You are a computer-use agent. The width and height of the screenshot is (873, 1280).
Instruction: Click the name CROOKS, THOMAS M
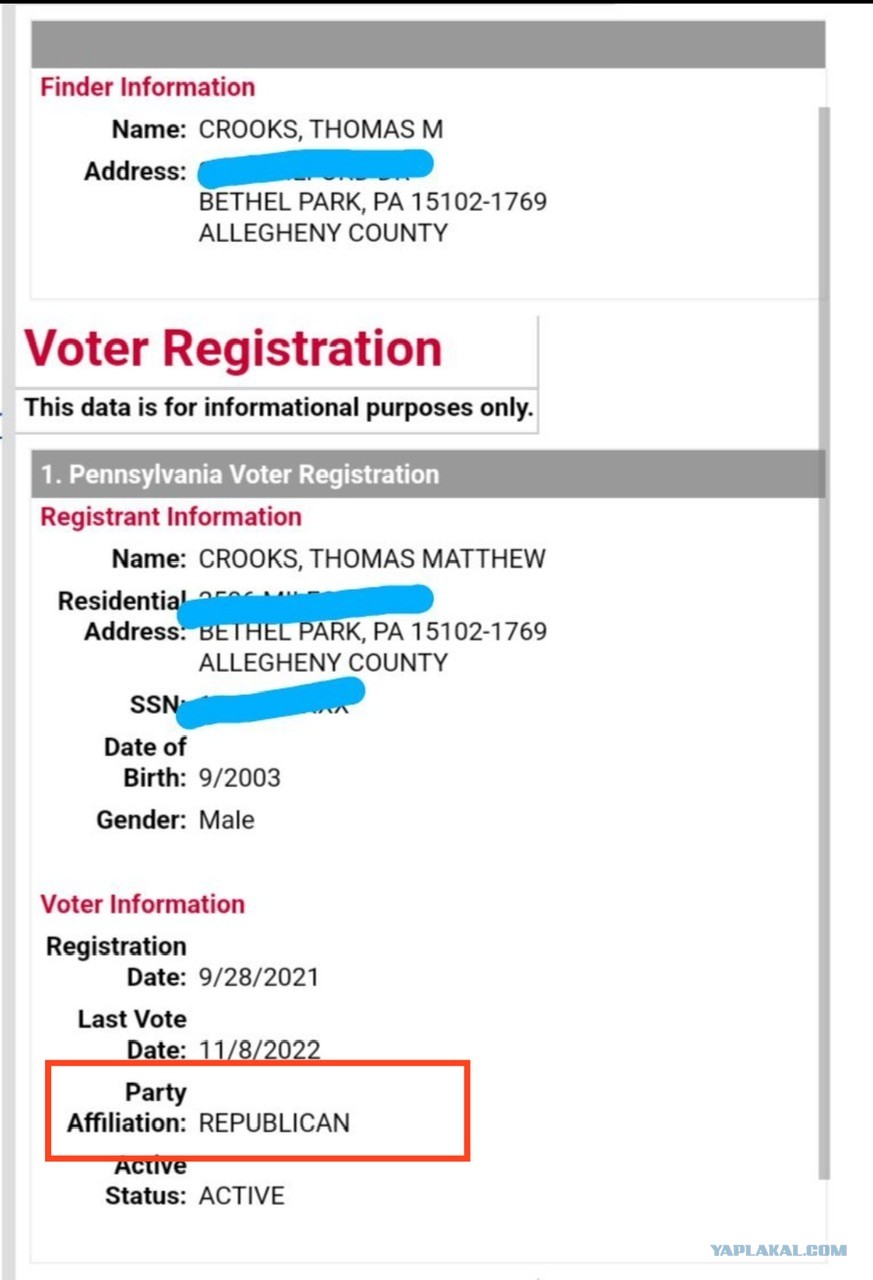coord(320,130)
